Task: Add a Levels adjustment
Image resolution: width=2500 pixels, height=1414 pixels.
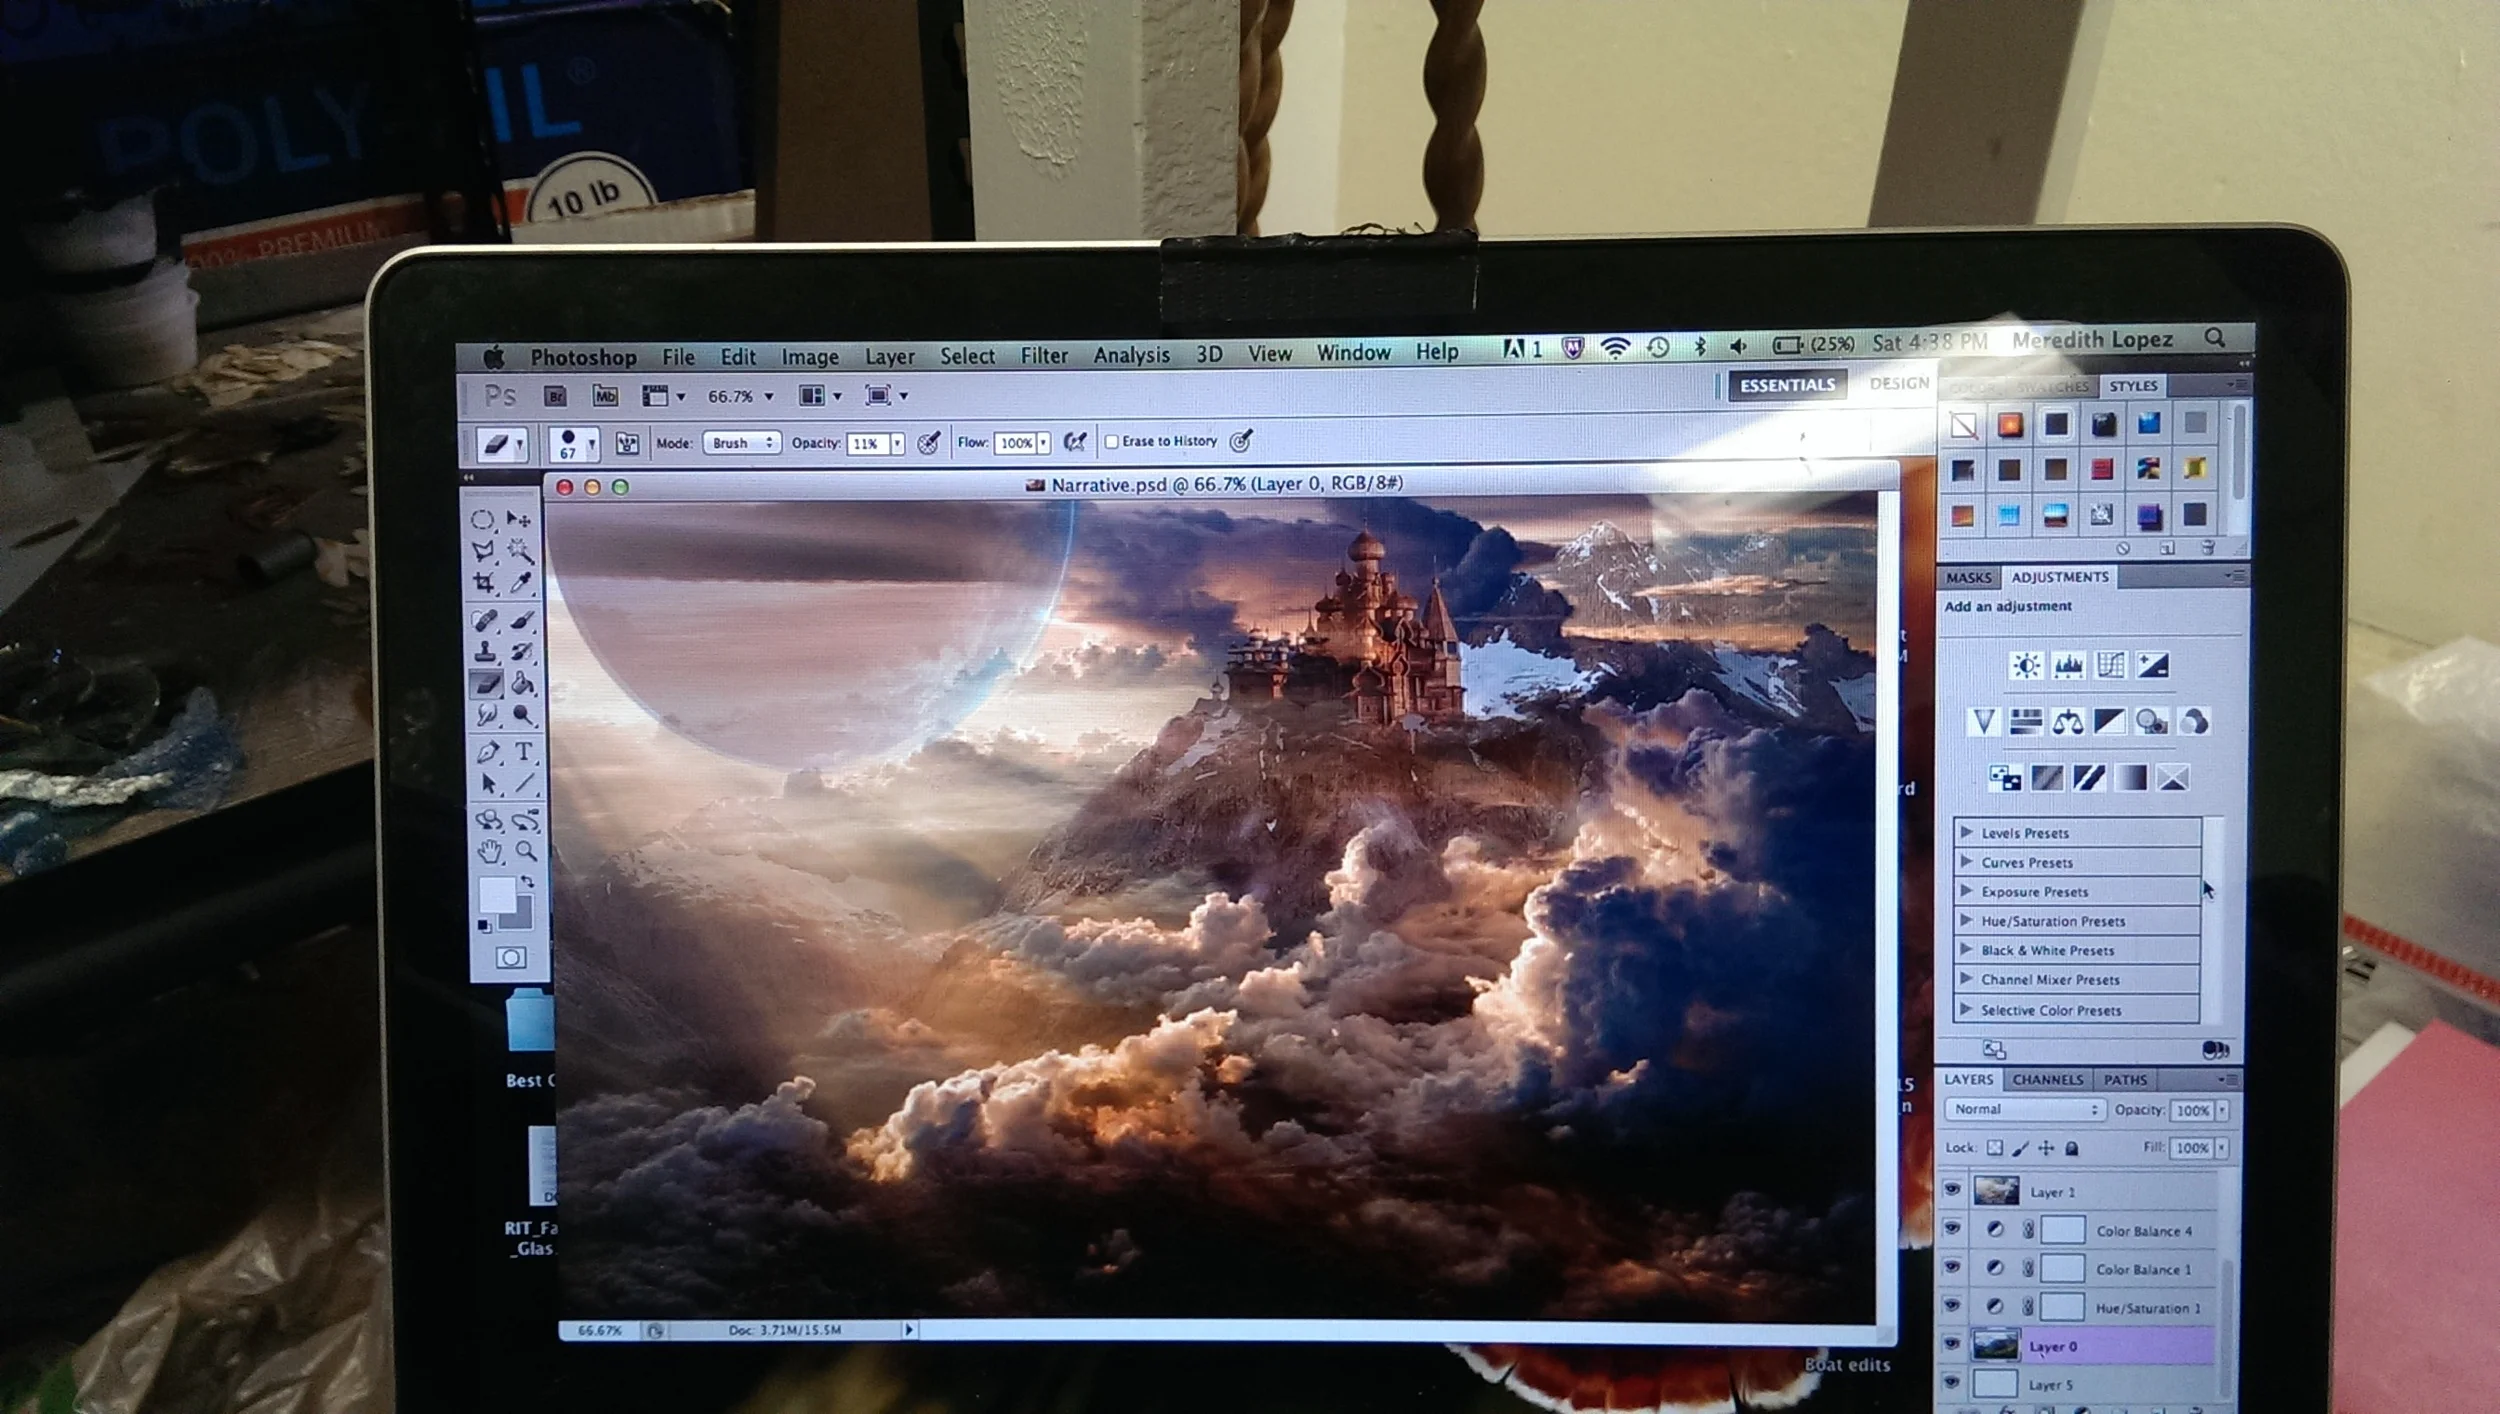Action: click(x=2069, y=666)
